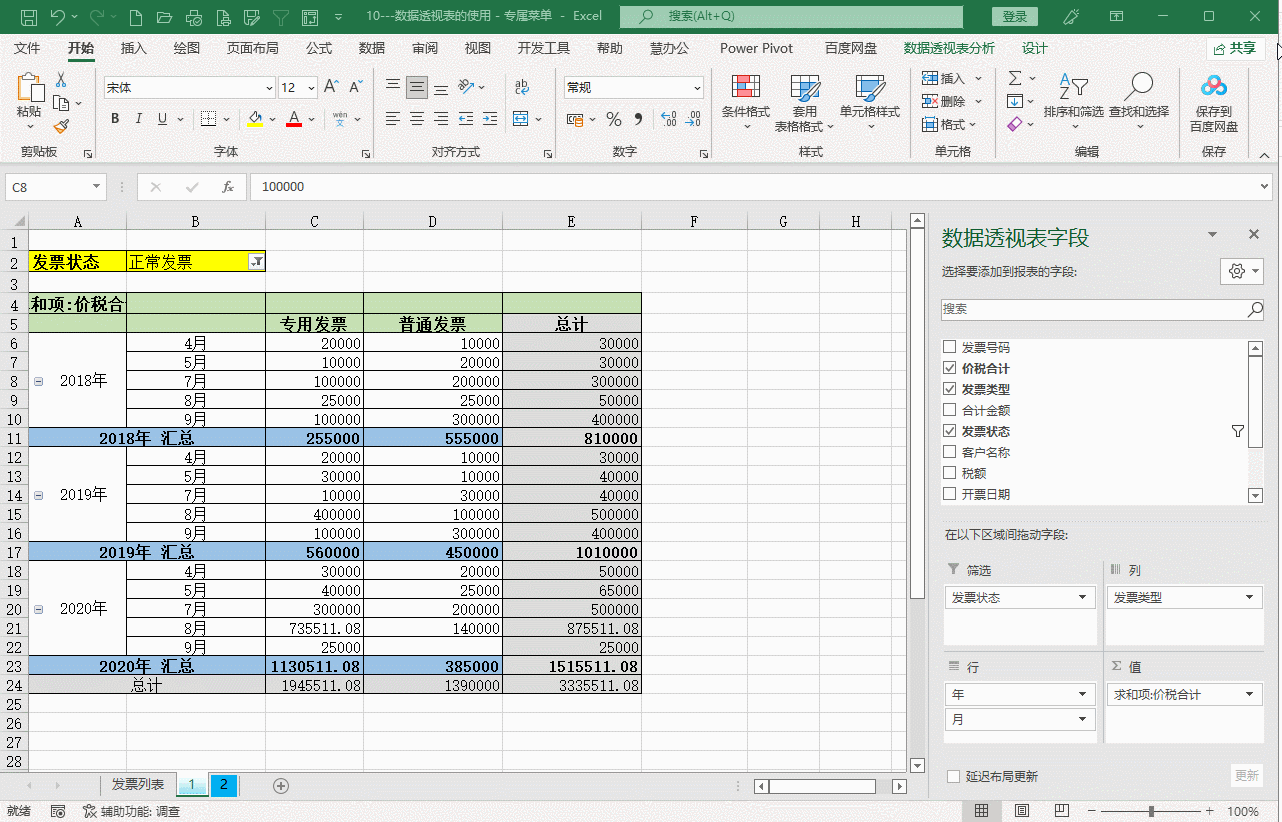This screenshot has width=1282, height=822.
Task: Uncheck the 价税合计 field checkbox
Action: (x=950, y=369)
